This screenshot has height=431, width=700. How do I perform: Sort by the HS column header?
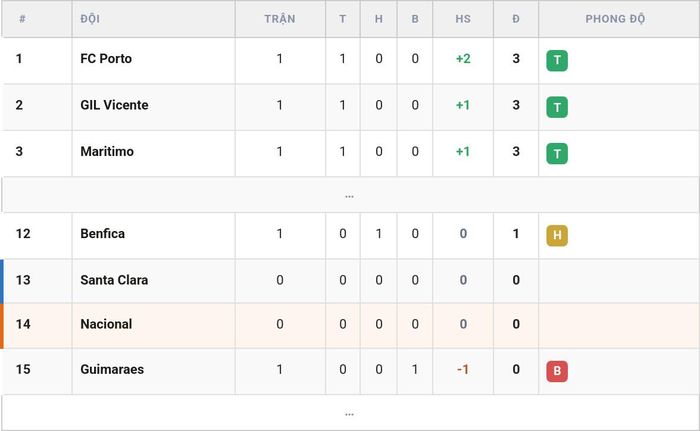pyautogui.click(x=463, y=19)
